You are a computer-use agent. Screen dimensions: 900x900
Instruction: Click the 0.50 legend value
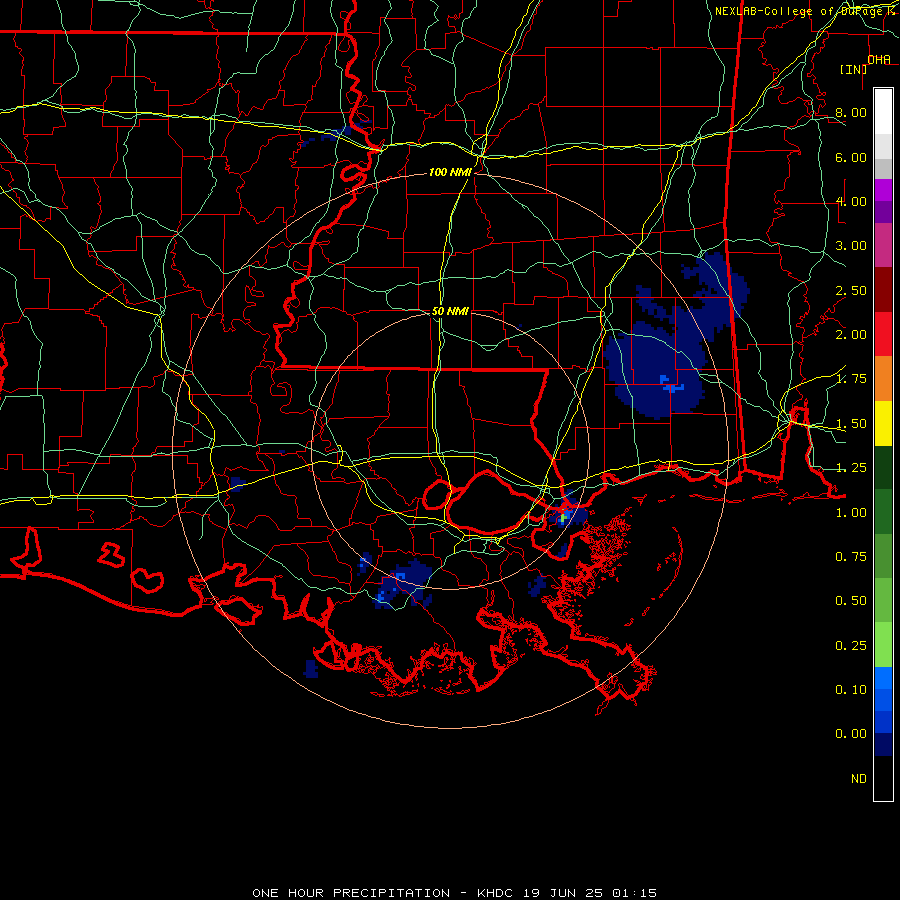click(x=851, y=601)
